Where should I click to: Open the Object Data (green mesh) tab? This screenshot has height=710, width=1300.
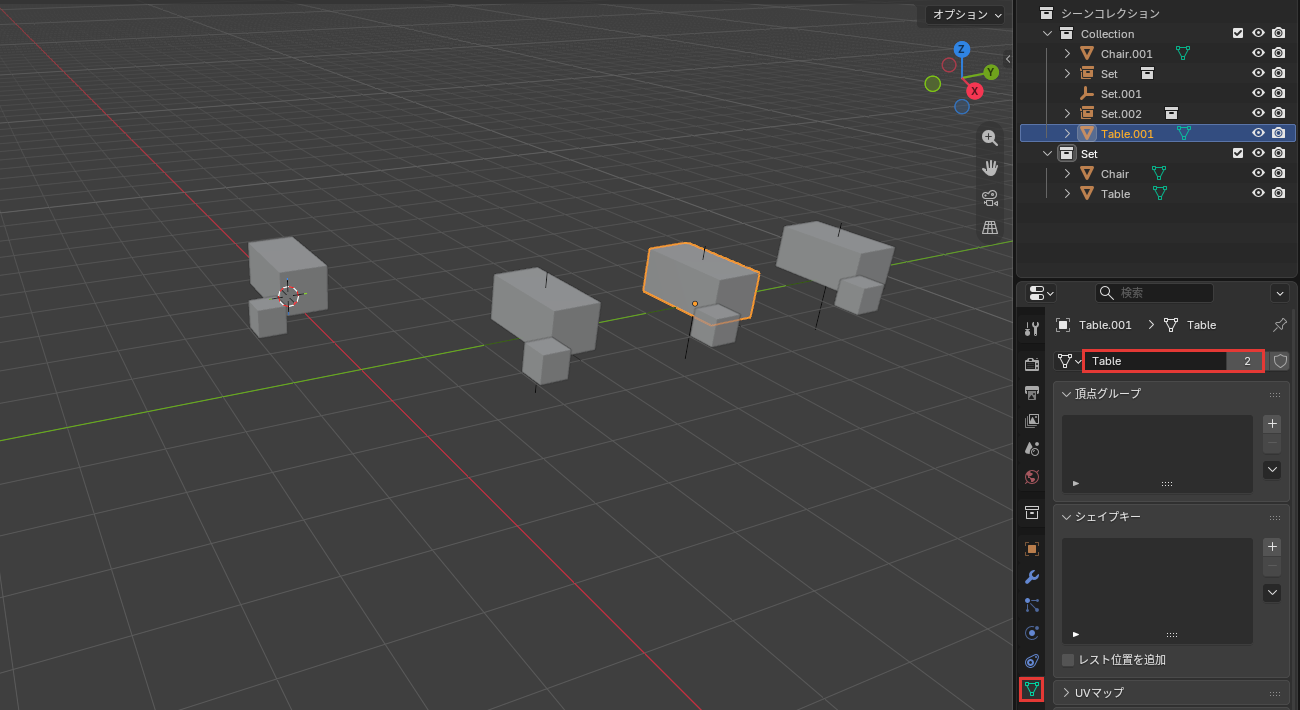tap(1032, 689)
